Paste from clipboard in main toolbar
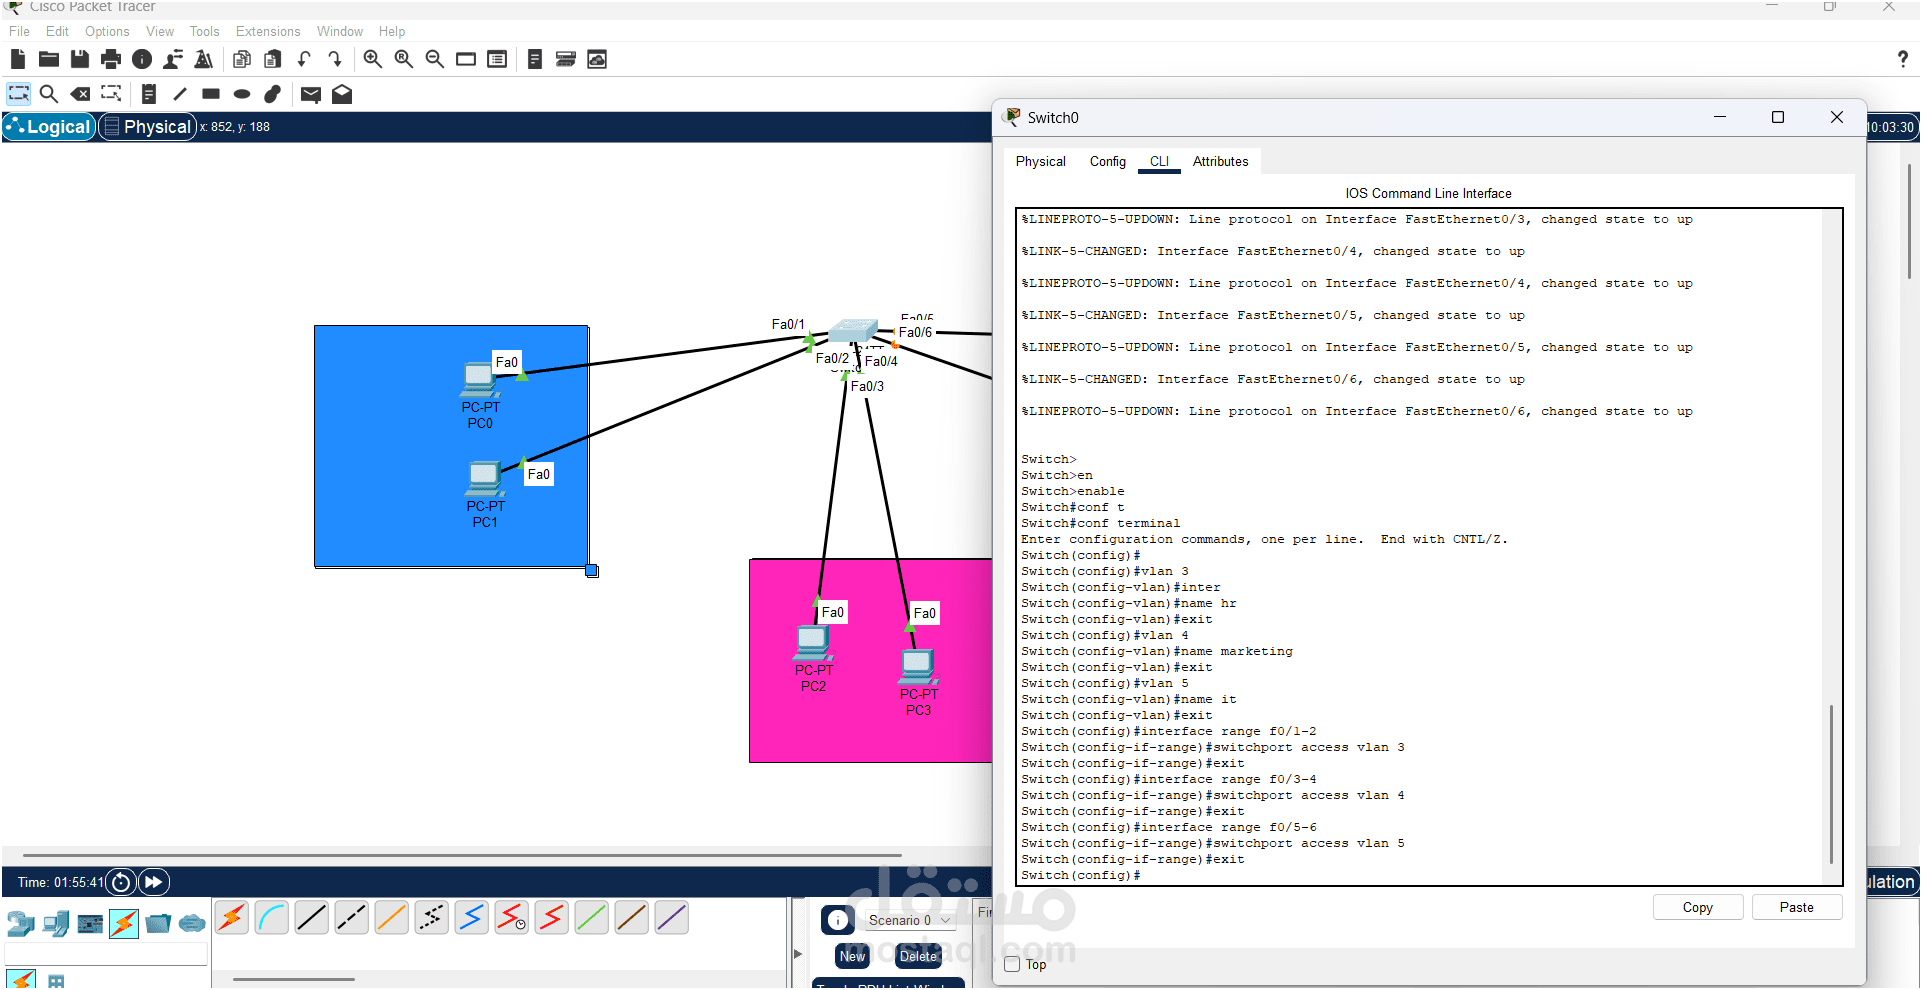1922x990 pixels. coord(273,60)
